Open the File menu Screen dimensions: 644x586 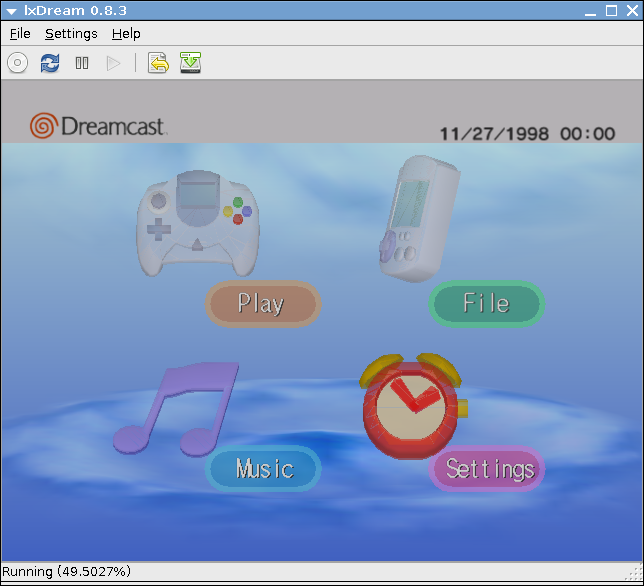click(x=20, y=34)
